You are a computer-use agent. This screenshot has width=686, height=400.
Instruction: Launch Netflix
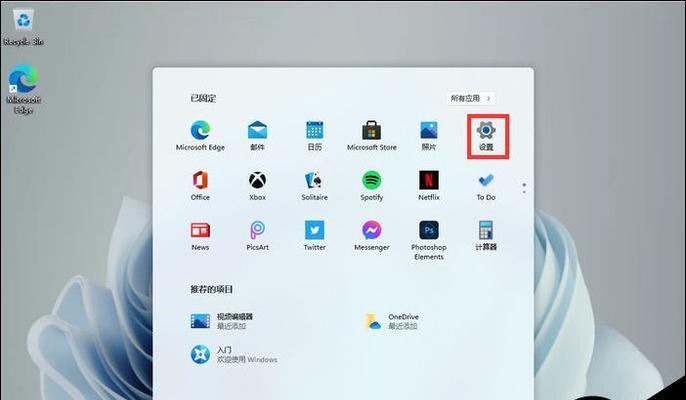429,186
